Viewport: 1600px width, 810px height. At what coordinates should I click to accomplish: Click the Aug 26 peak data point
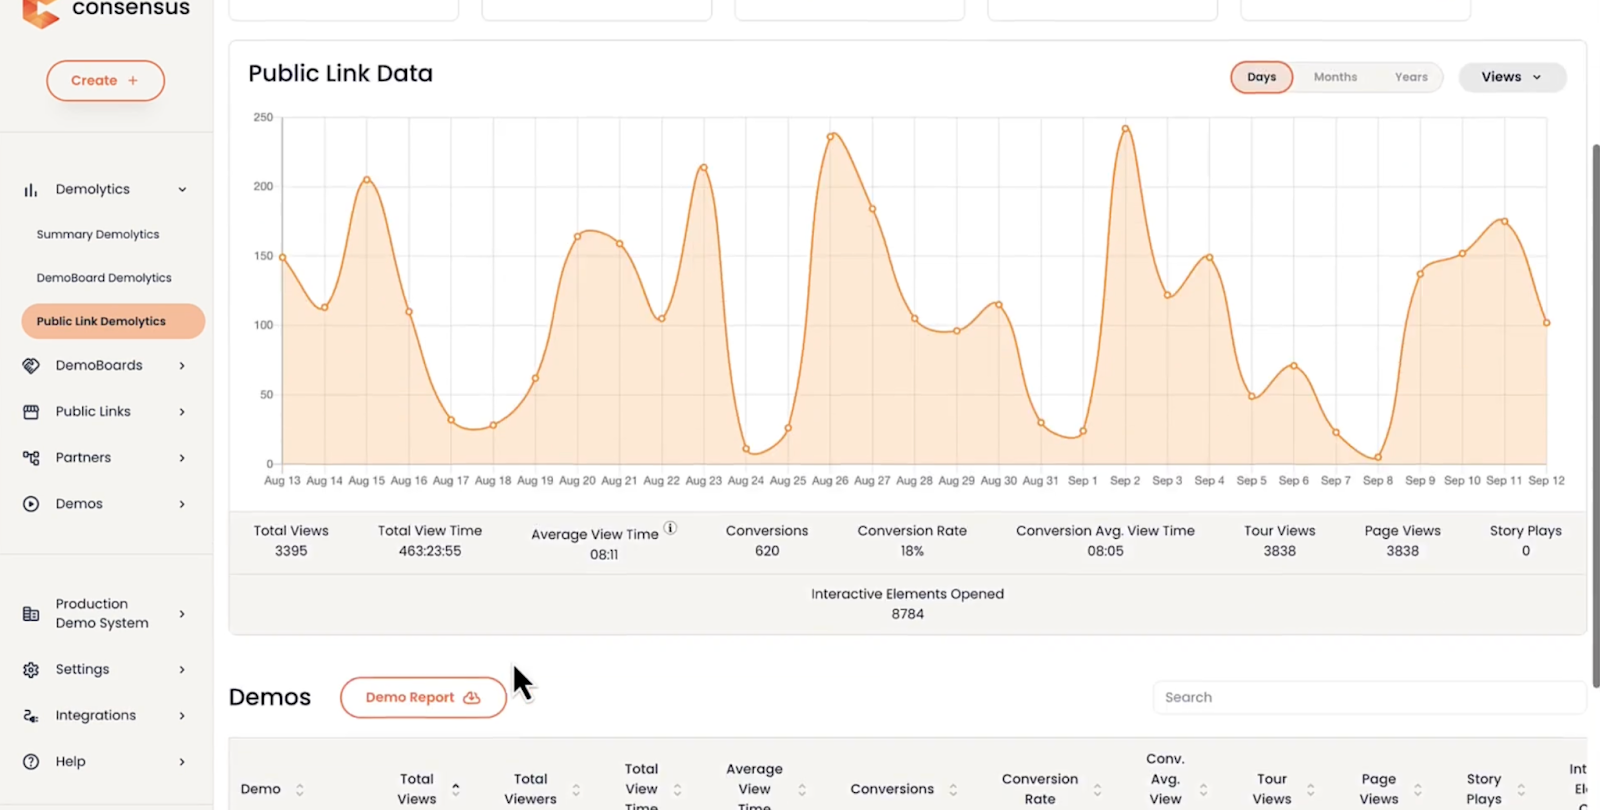(831, 136)
